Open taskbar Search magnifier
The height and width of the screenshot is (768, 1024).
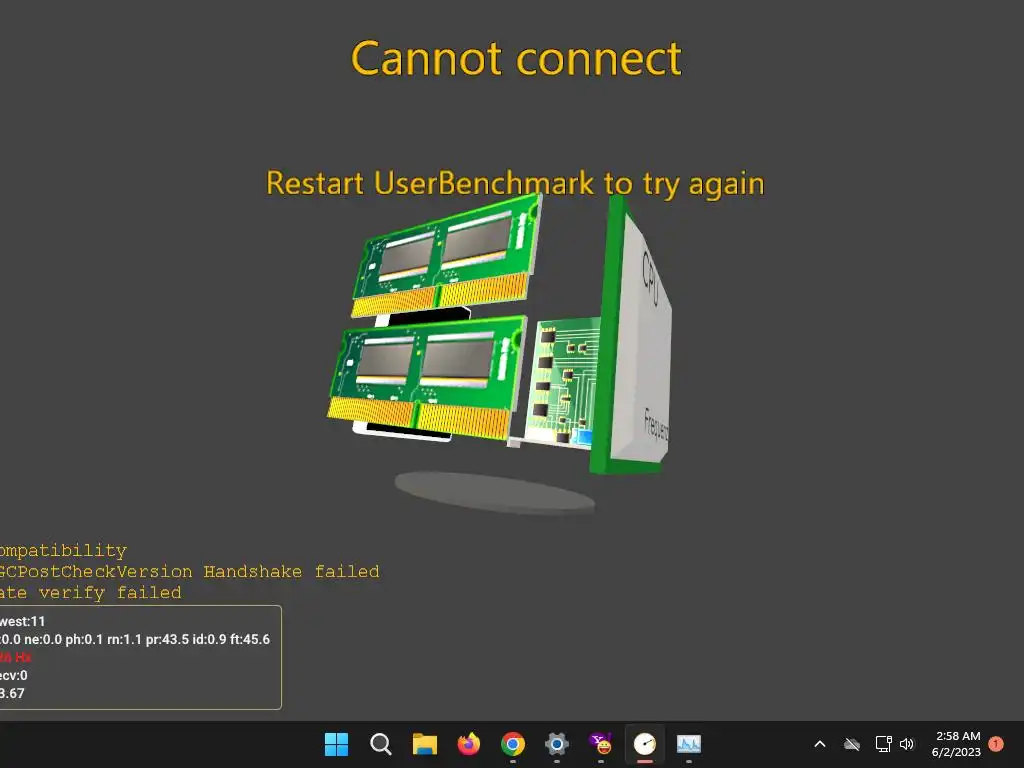click(x=381, y=744)
